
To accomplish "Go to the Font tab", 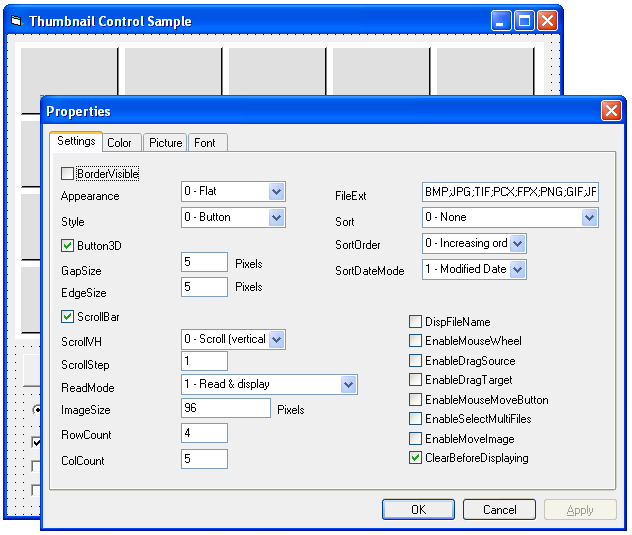I will pyautogui.click(x=205, y=143).
